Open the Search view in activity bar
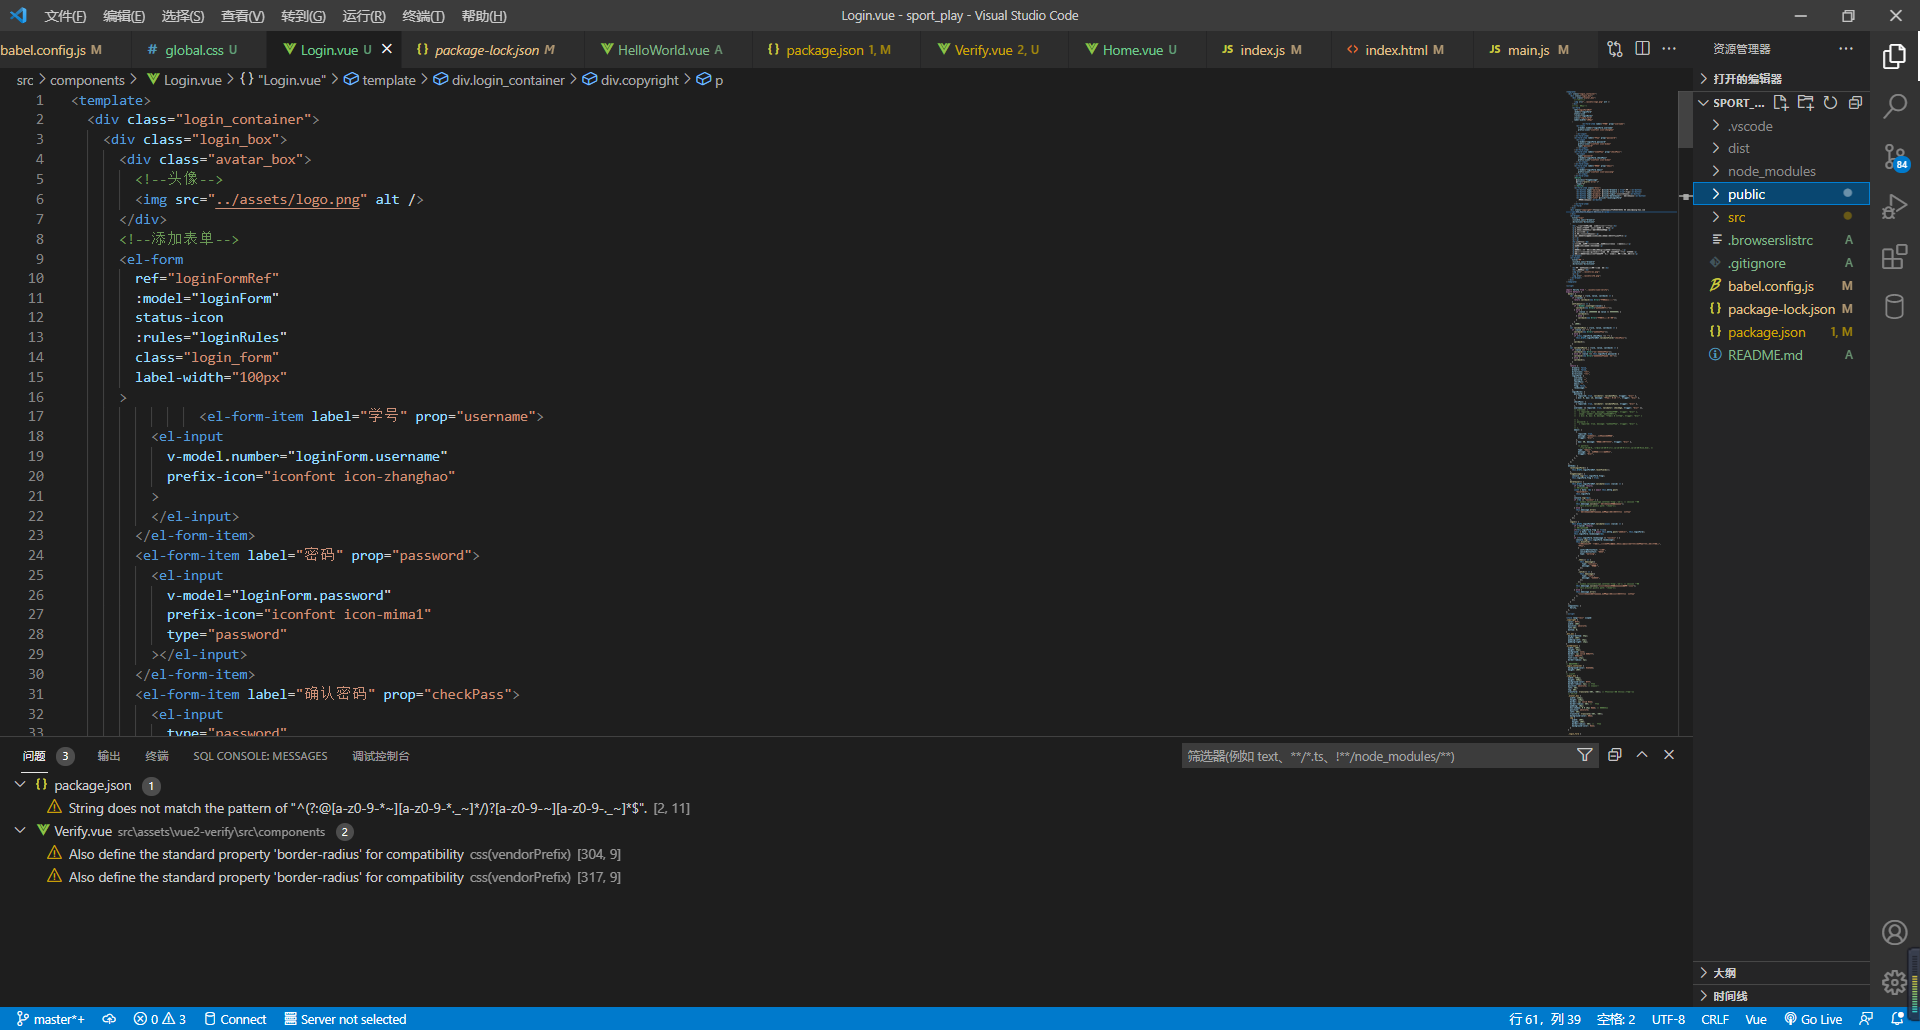This screenshot has width=1920, height=1030. click(x=1894, y=106)
